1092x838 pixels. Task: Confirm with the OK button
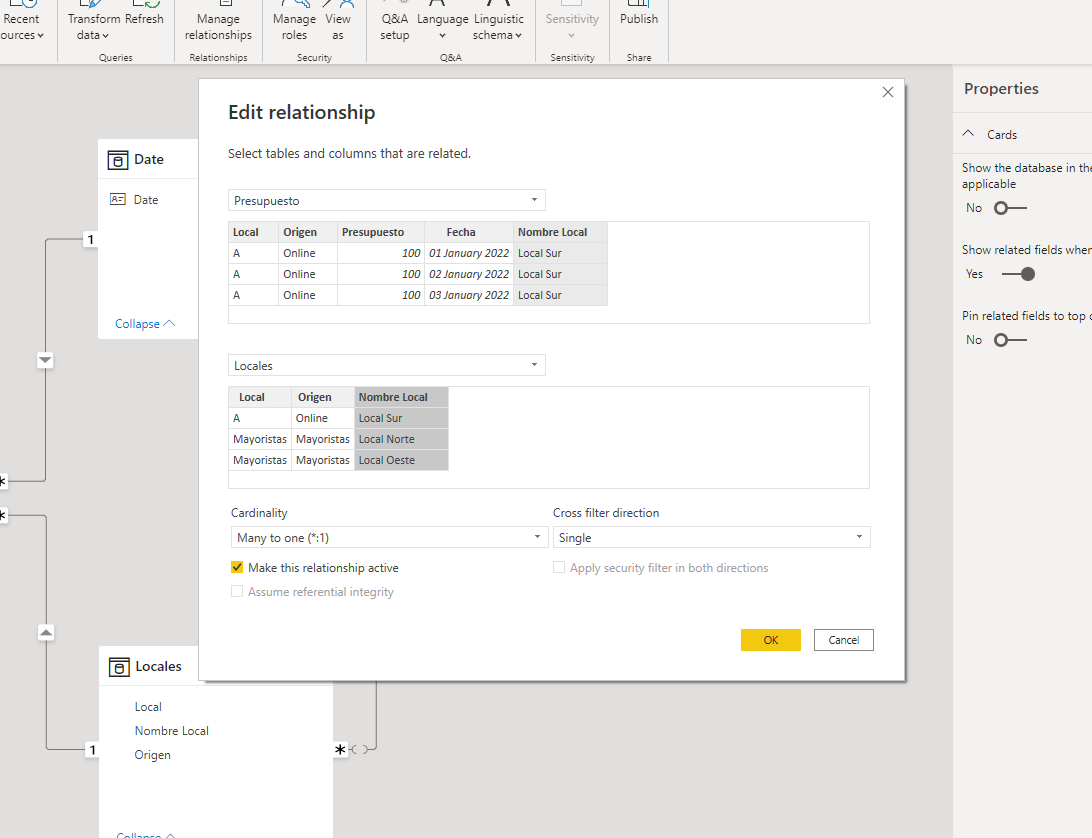tap(771, 639)
